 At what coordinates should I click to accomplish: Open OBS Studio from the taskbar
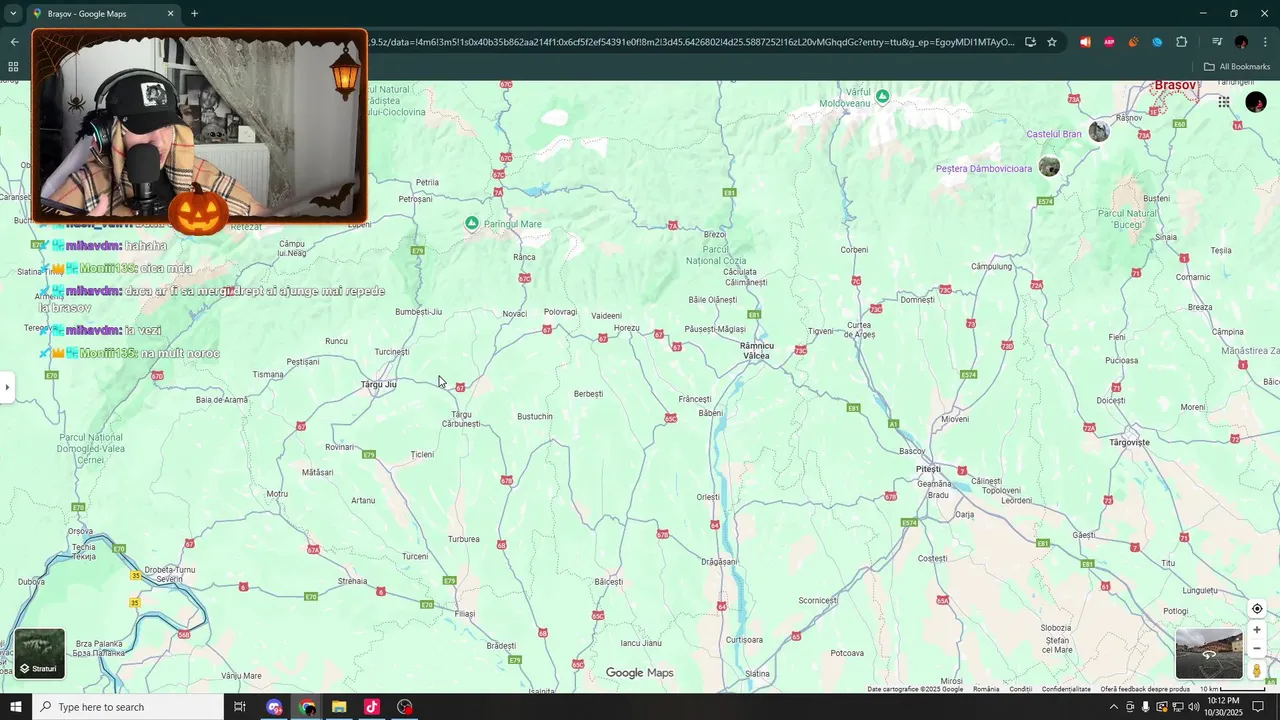405,707
